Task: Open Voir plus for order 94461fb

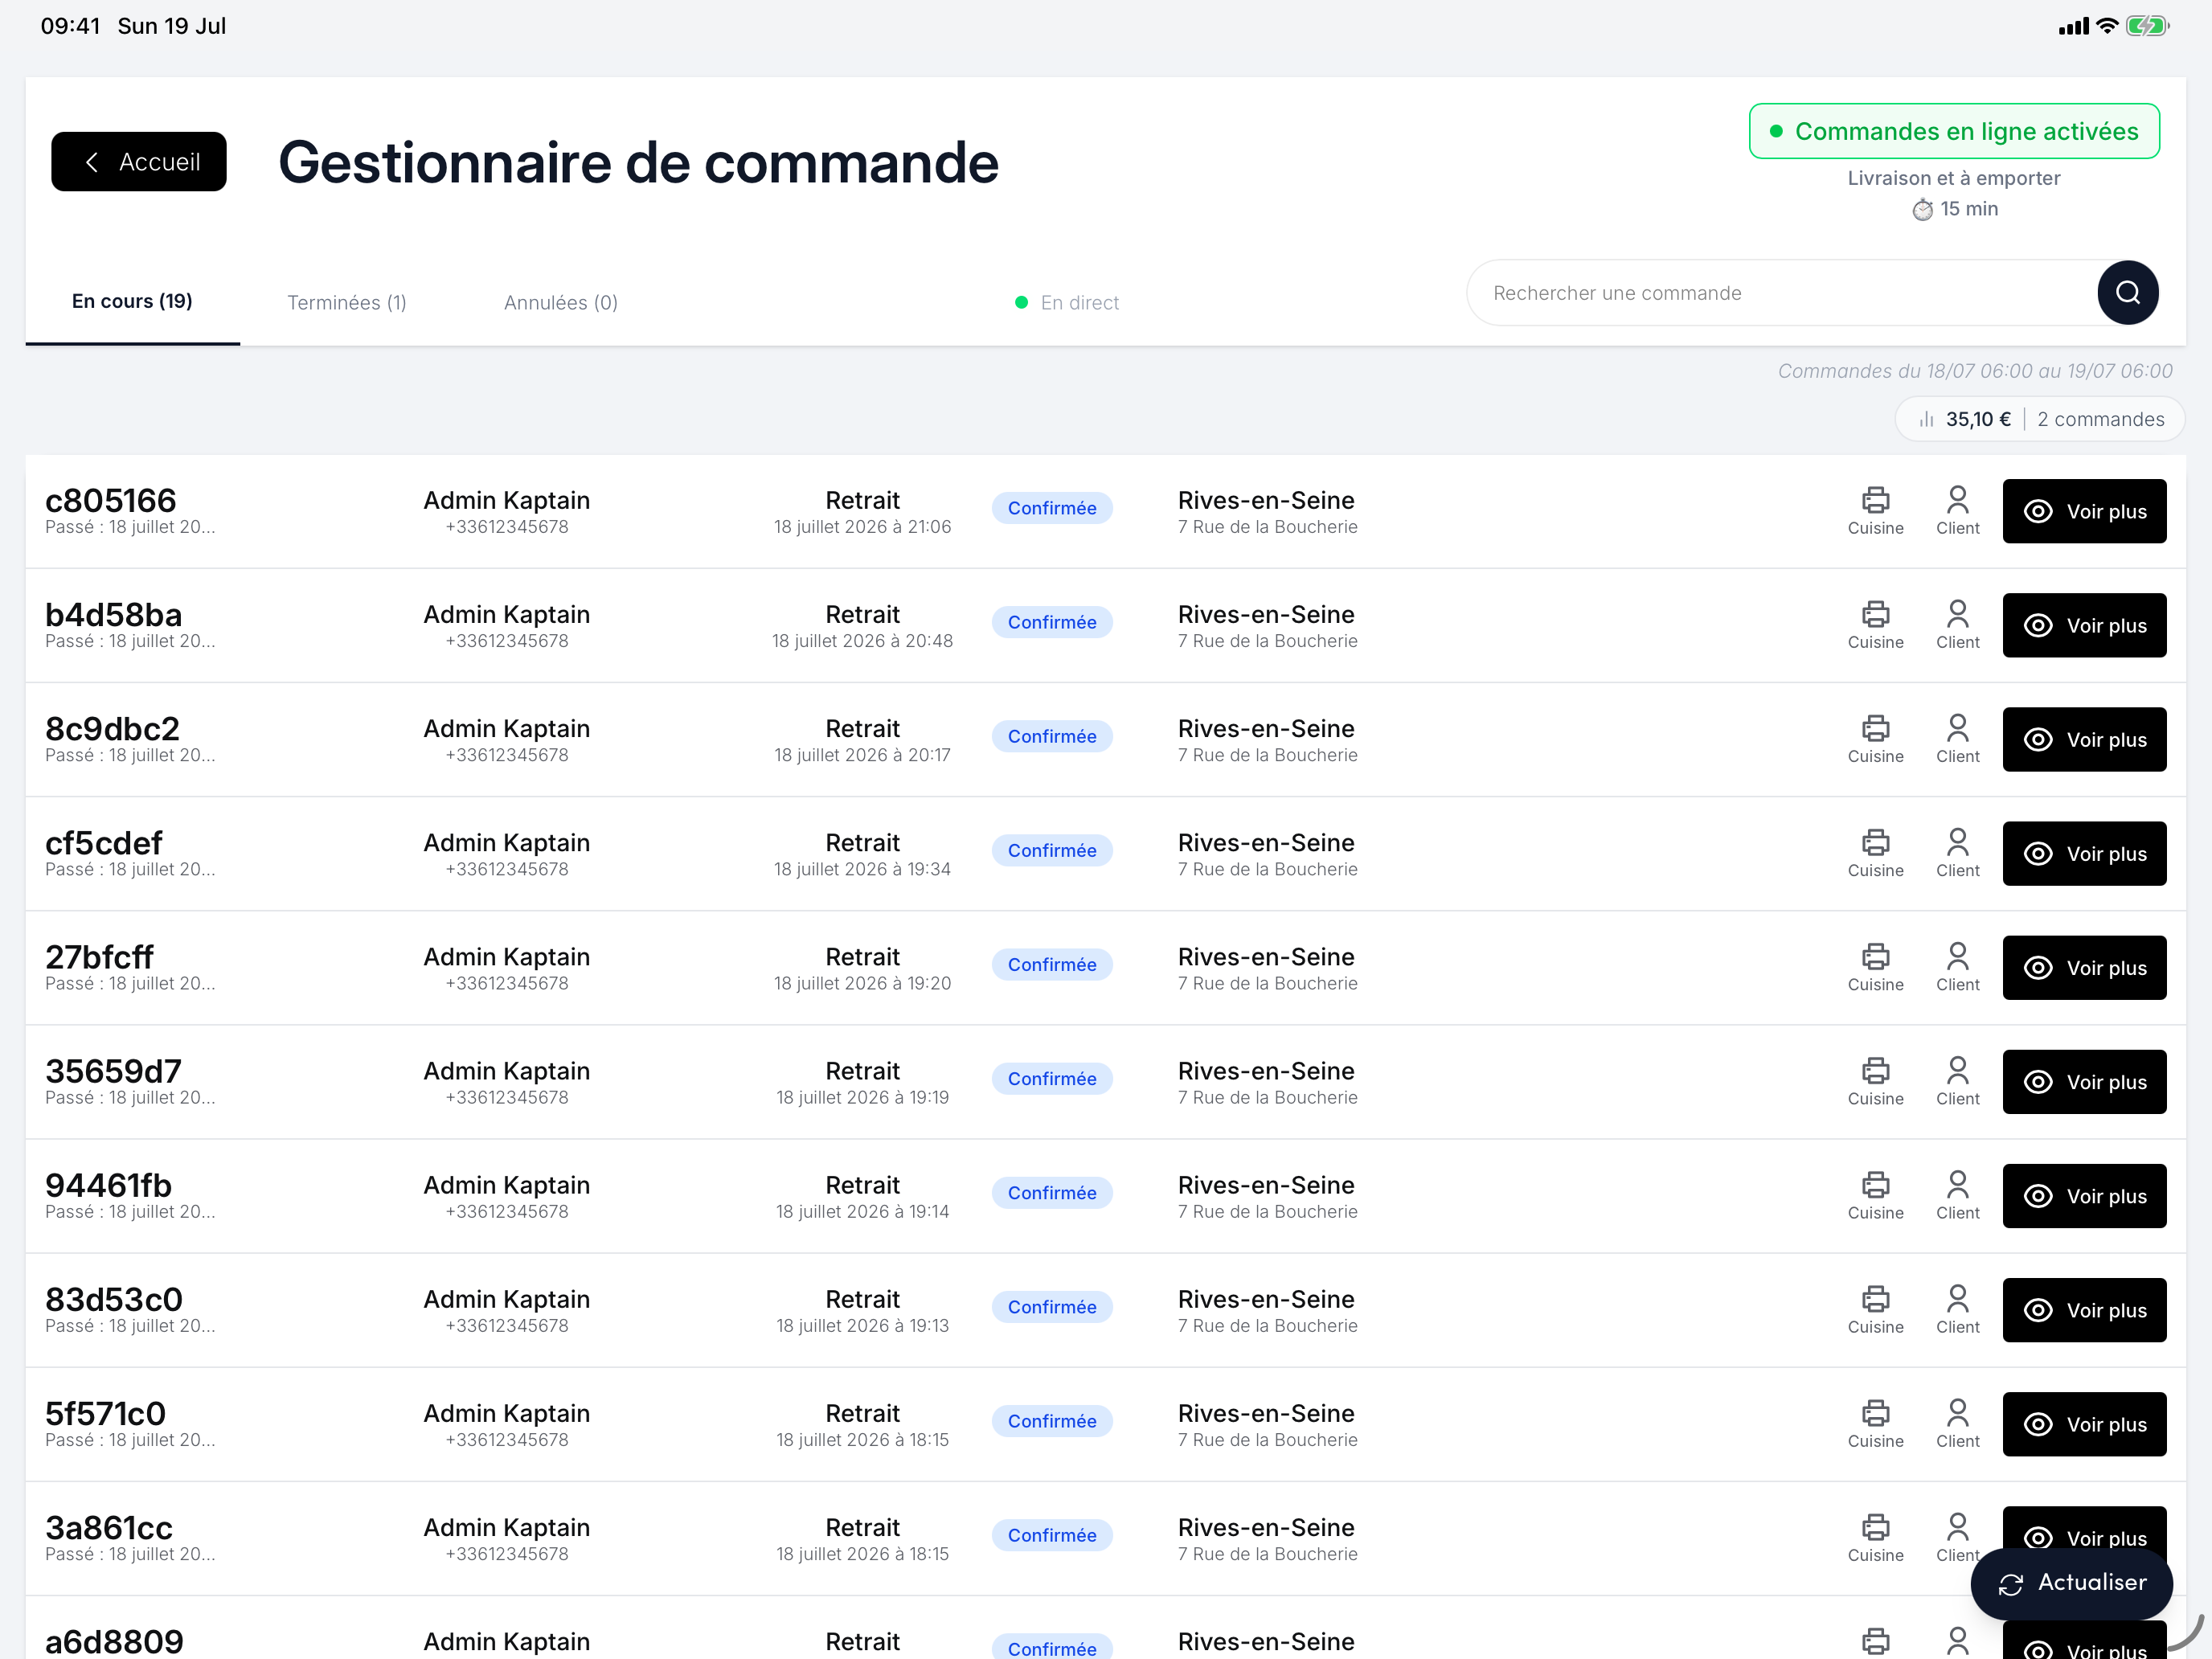Action: (2084, 1195)
